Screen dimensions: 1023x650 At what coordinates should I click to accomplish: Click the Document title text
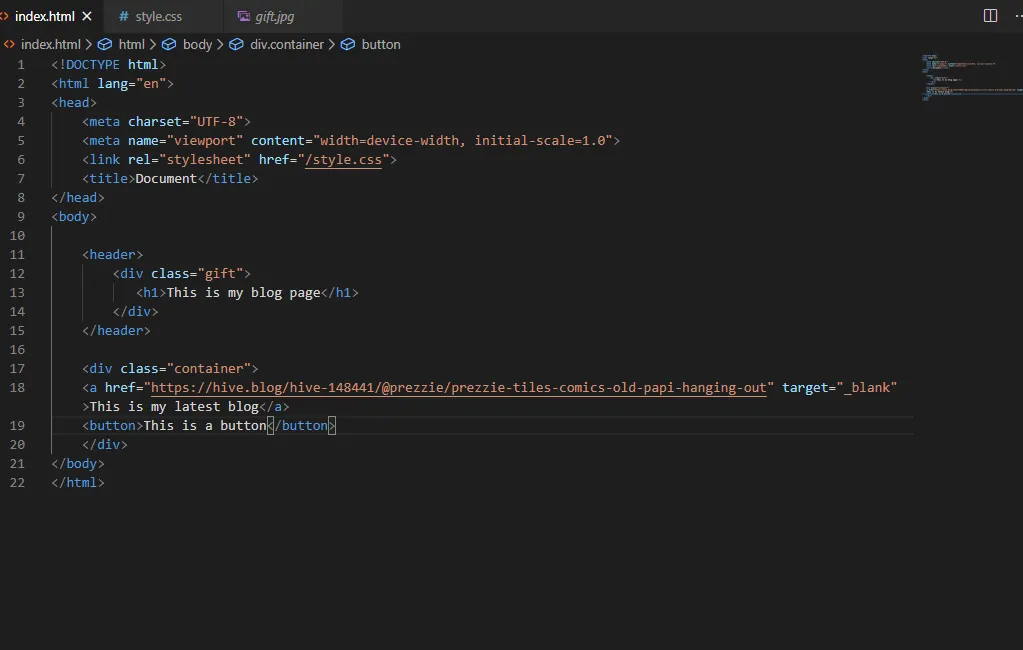166,178
